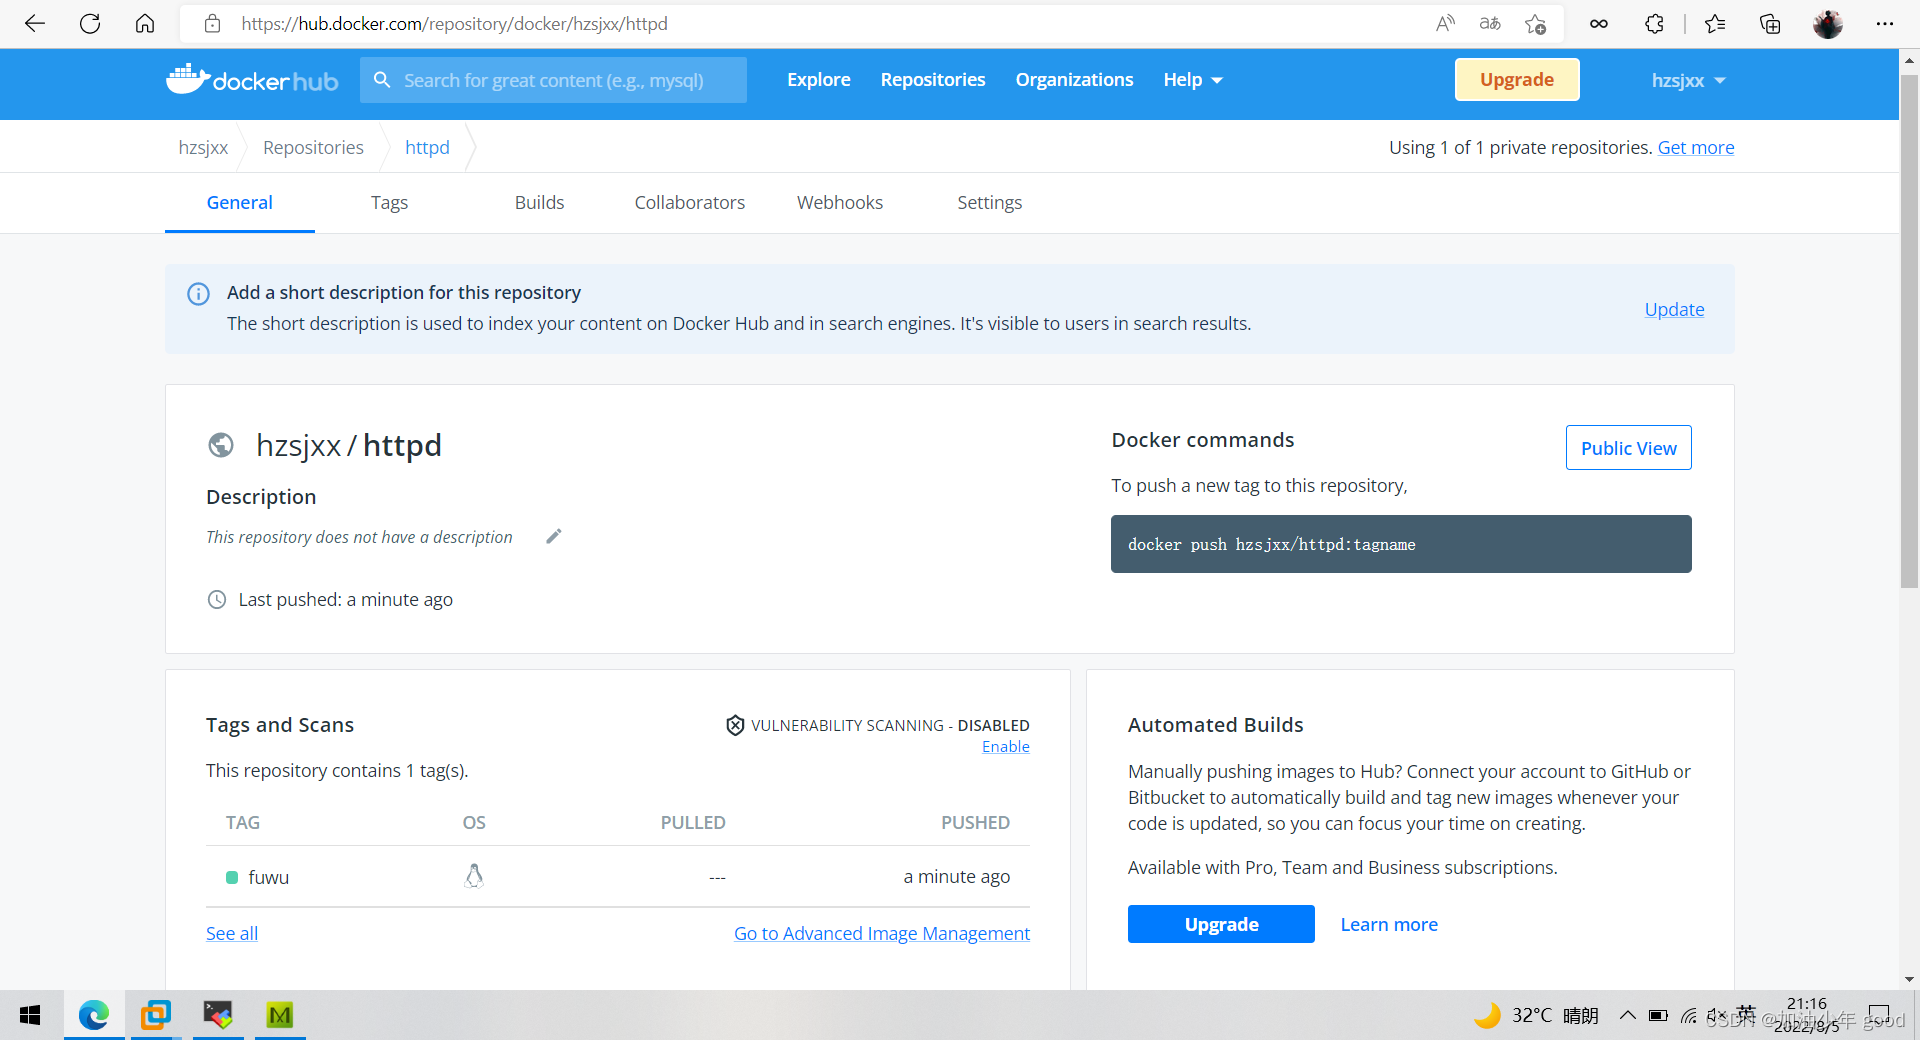
Task: Open Repositories in the top navigation
Action: point(933,80)
